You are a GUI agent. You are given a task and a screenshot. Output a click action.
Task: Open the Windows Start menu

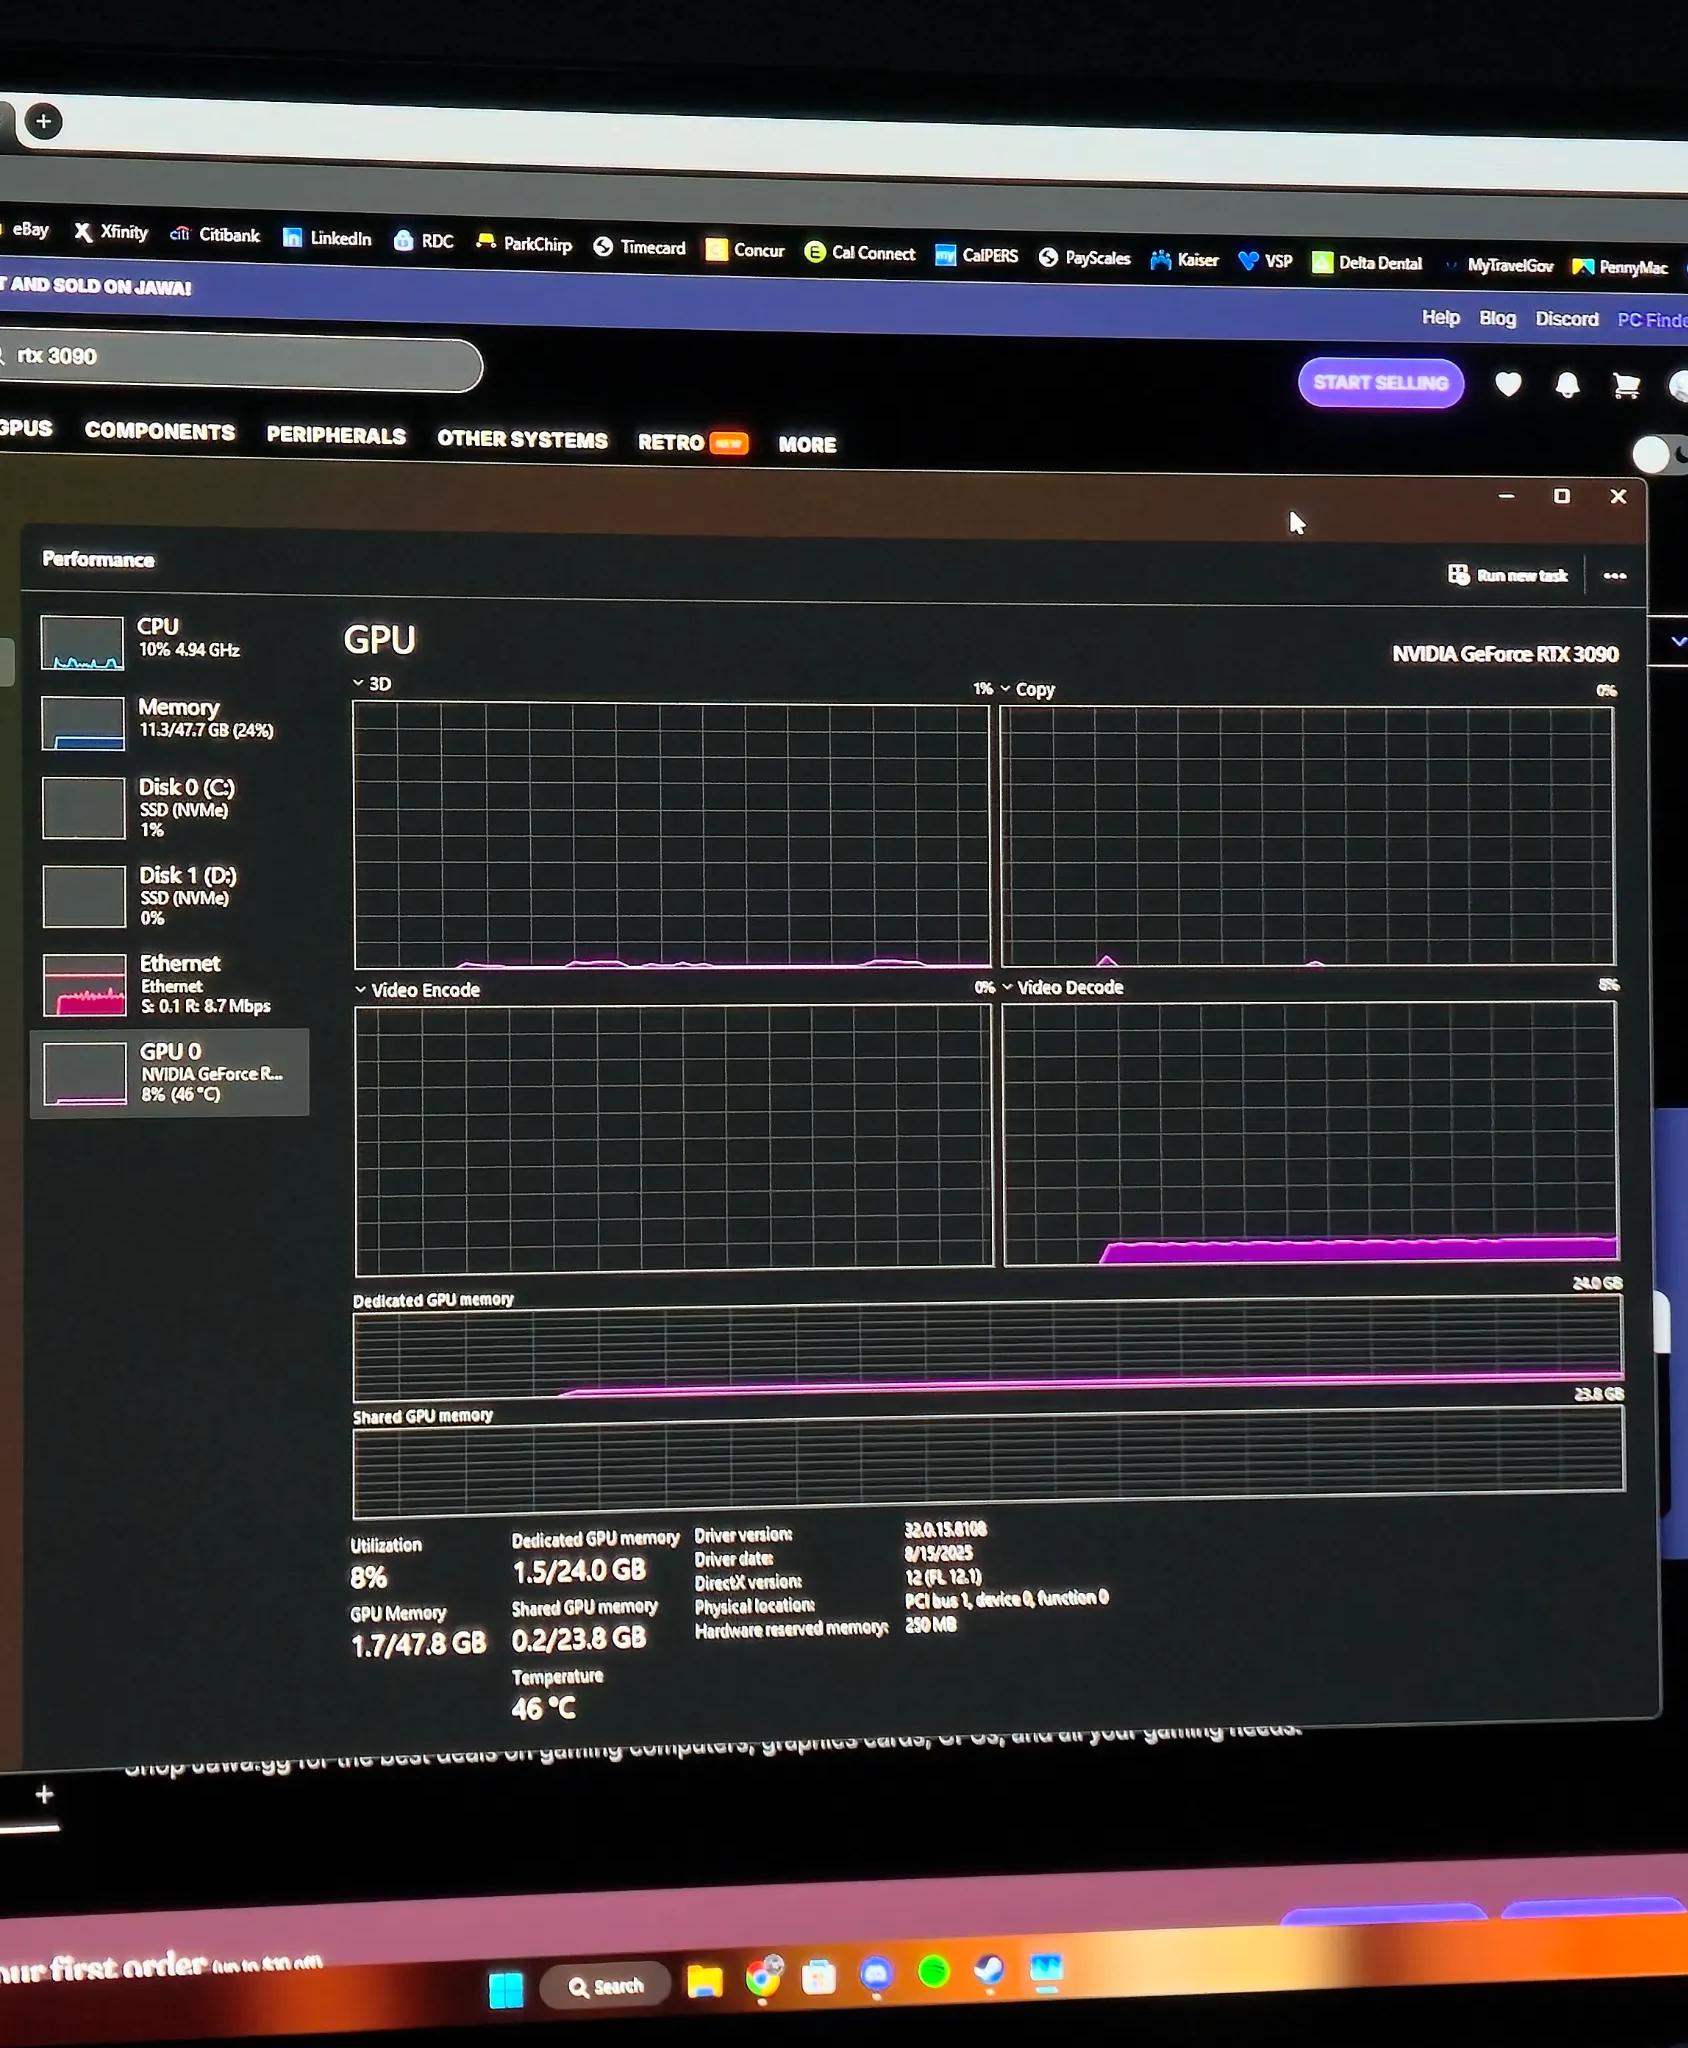point(506,1990)
